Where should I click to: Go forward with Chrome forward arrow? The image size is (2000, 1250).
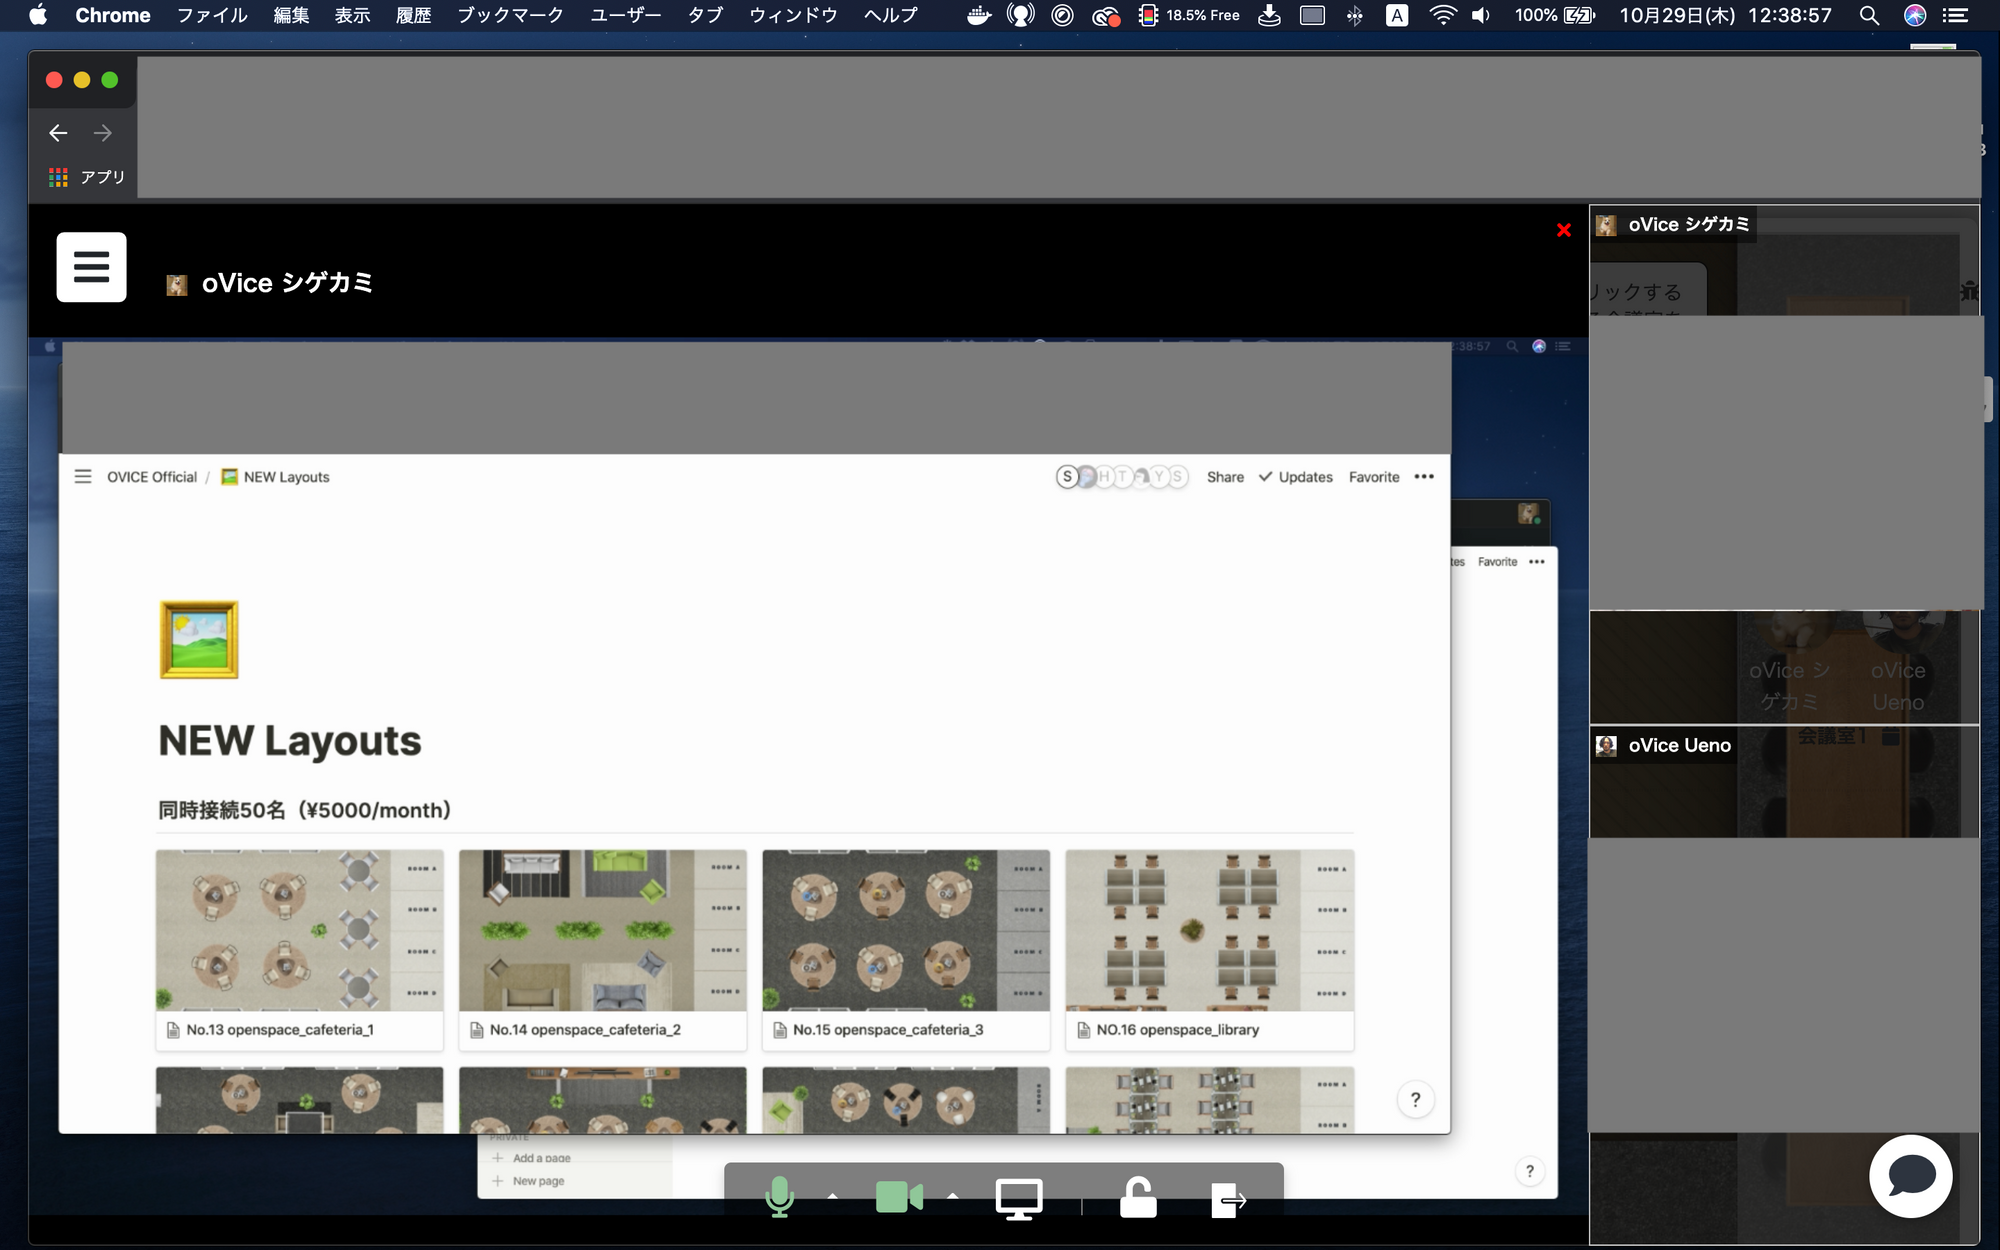(102, 132)
